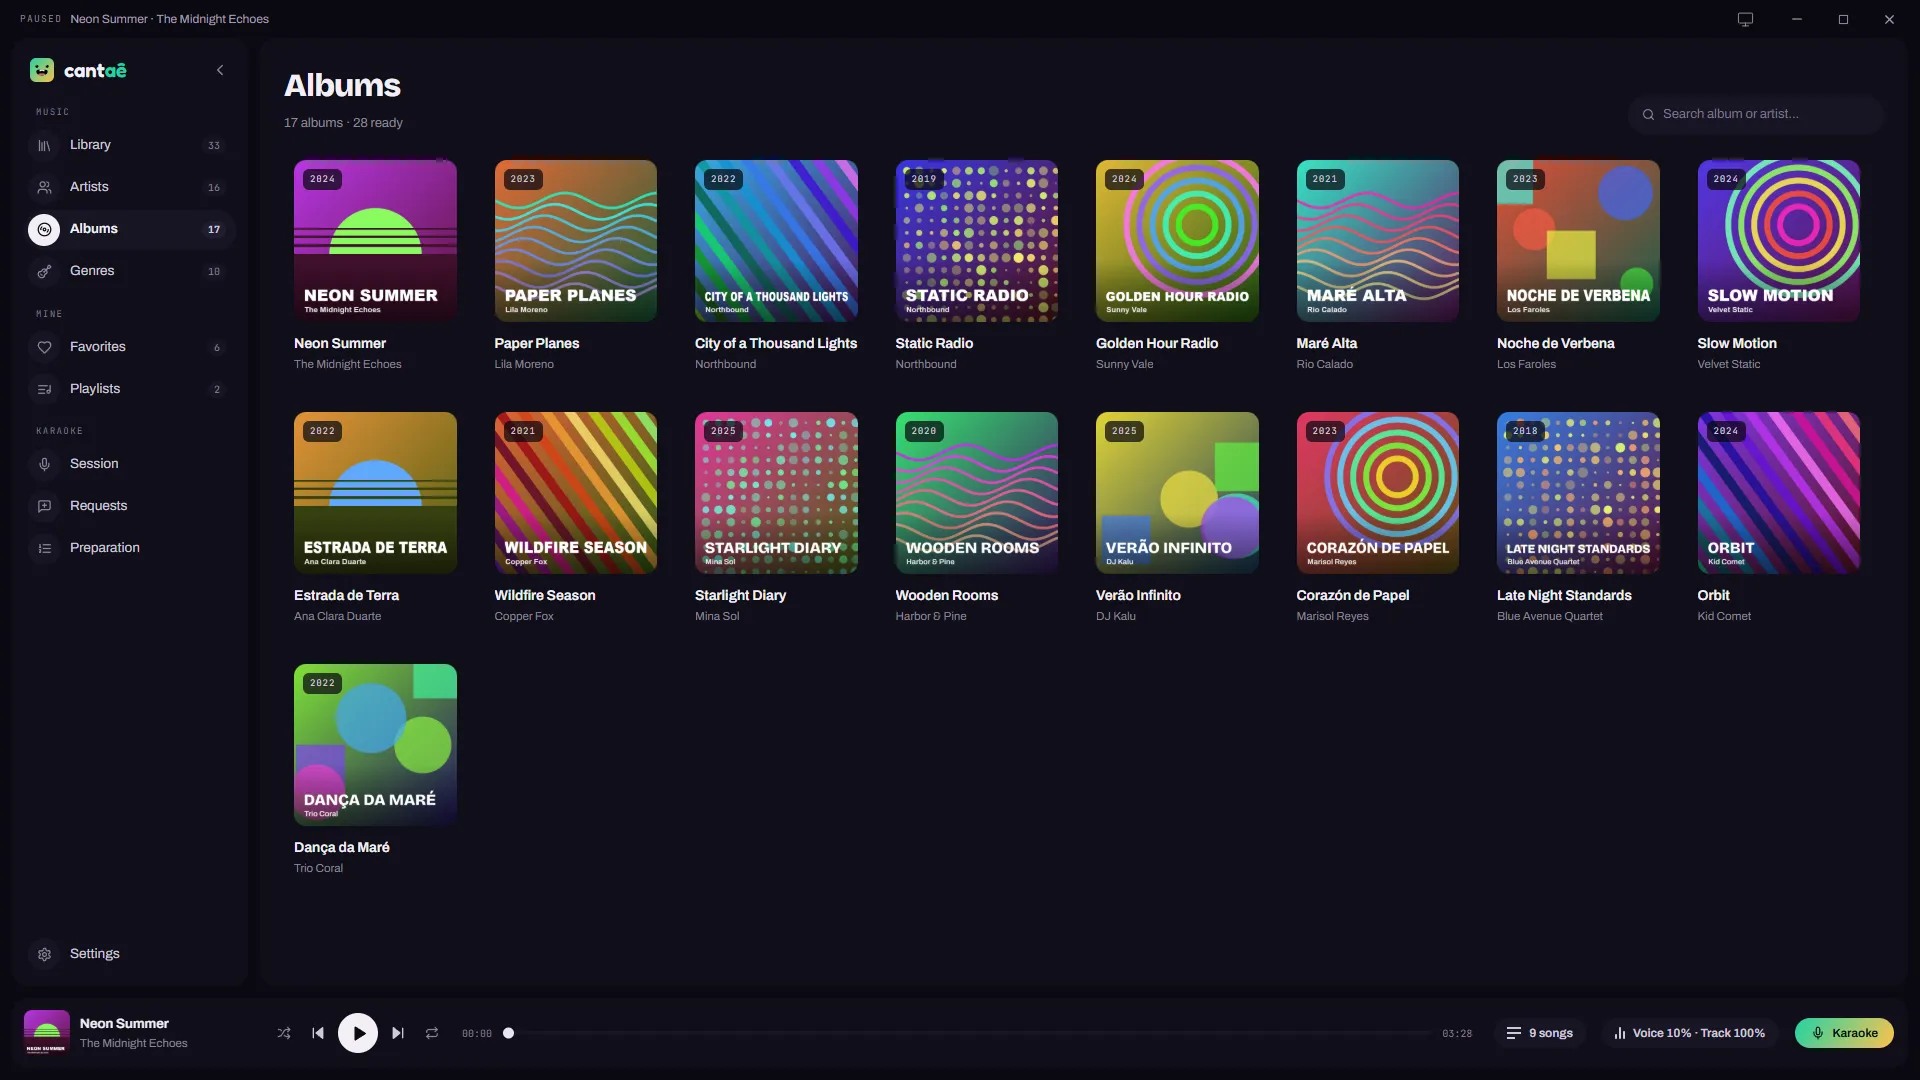1920x1080 pixels.
Task: Open the Wildfire Season album cover
Action: pos(575,493)
